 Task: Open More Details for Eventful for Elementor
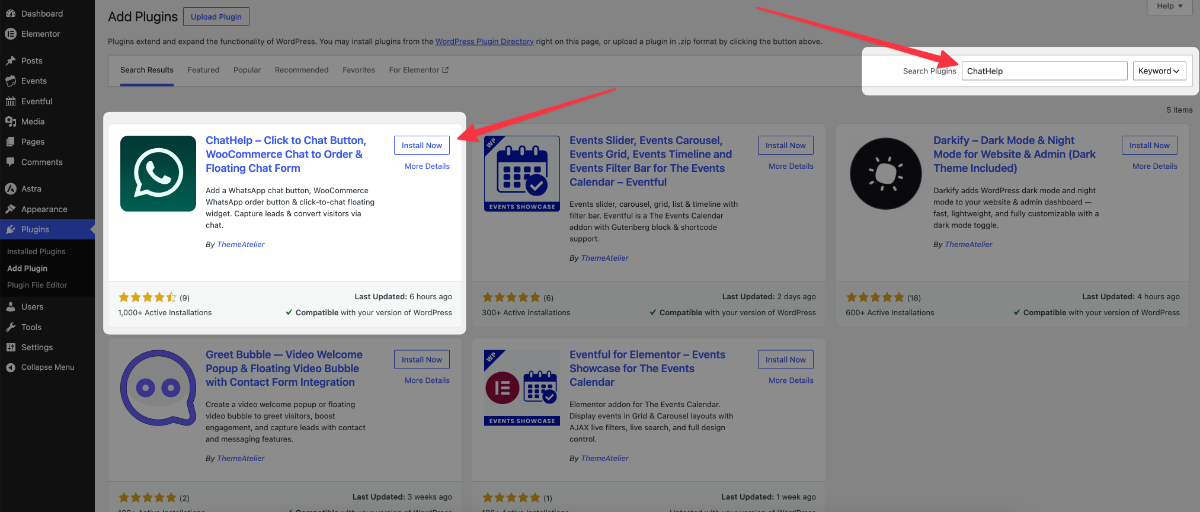point(791,381)
